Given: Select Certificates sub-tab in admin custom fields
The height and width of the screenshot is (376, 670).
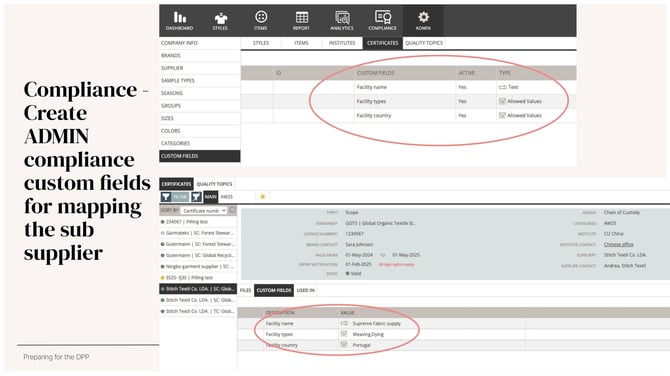Looking at the screenshot, I should pos(382,43).
